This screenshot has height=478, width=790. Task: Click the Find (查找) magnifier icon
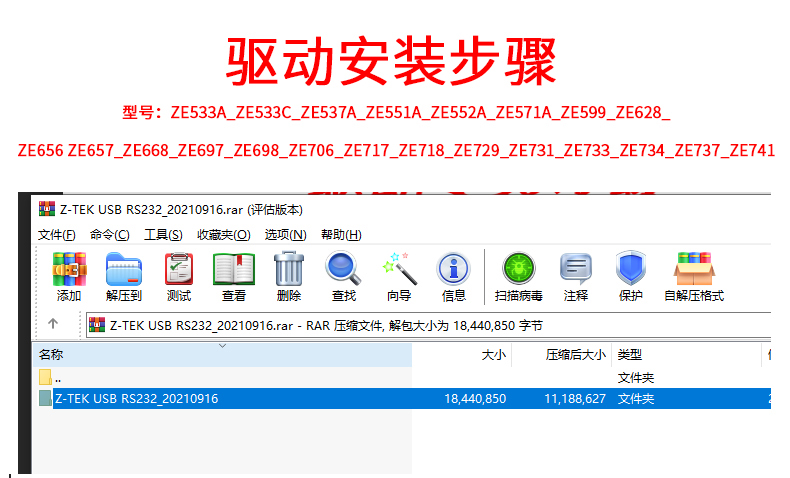click(x=344, y=269)
